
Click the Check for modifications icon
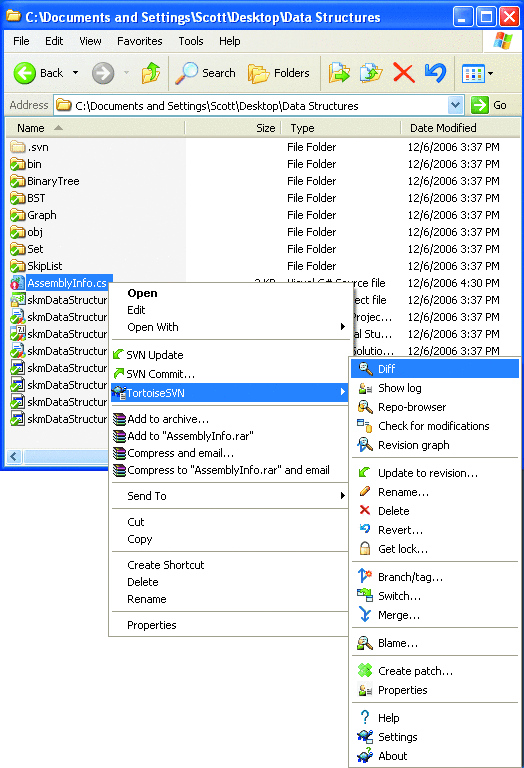(365, 426)
